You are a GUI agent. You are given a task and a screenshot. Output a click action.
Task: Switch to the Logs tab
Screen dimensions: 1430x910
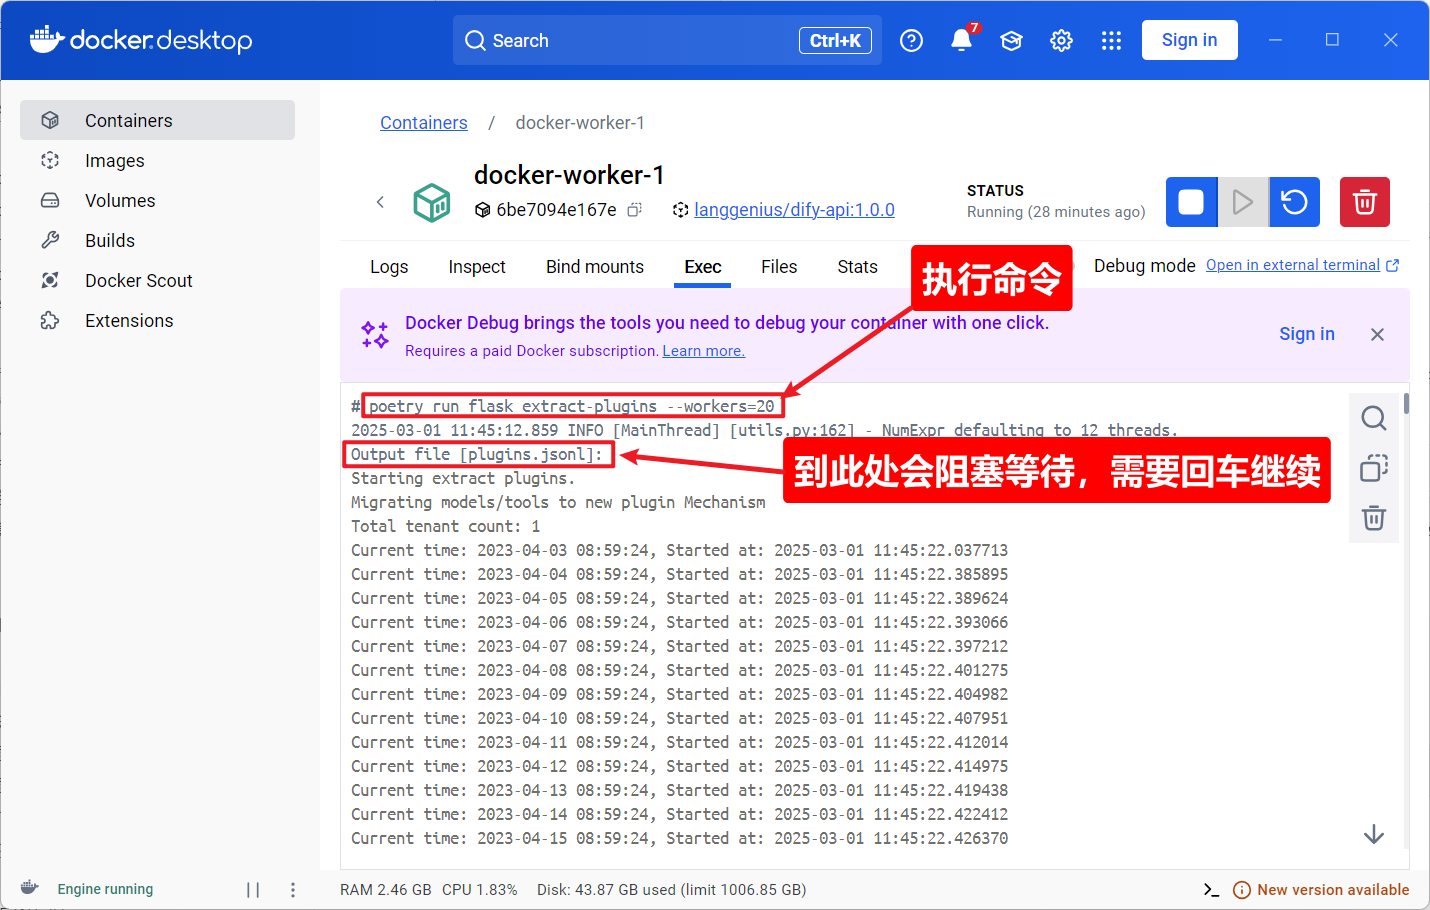[x=389, y=267]
